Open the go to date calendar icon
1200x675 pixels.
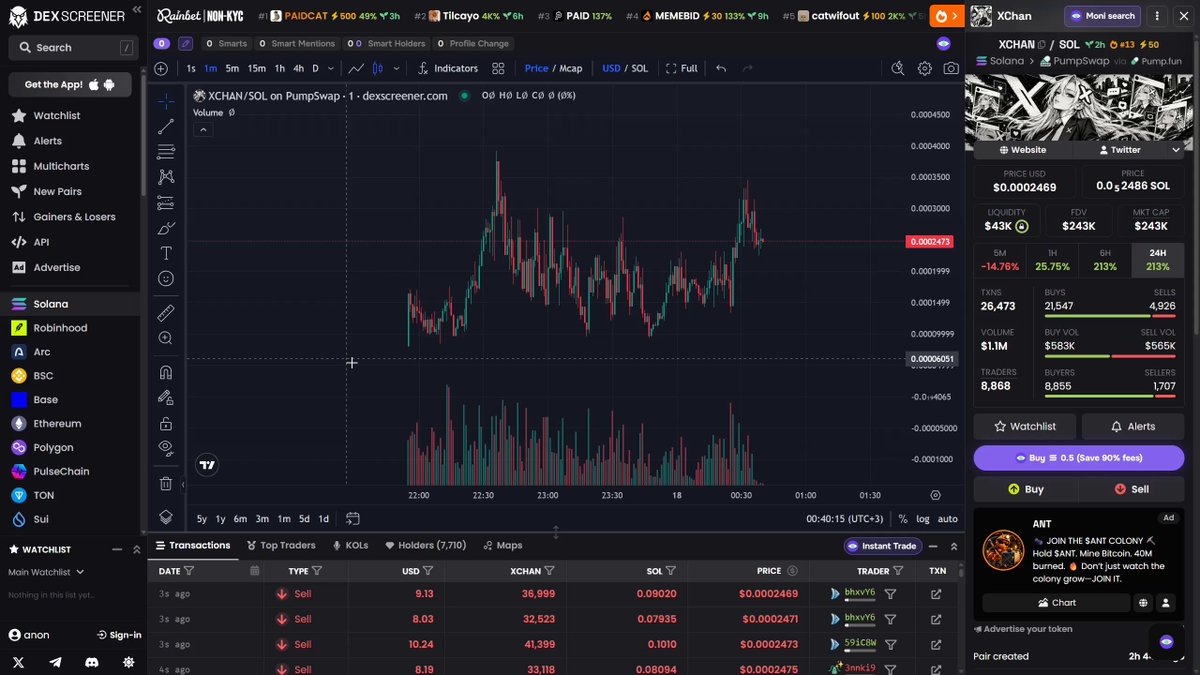[x=353, y=519]
